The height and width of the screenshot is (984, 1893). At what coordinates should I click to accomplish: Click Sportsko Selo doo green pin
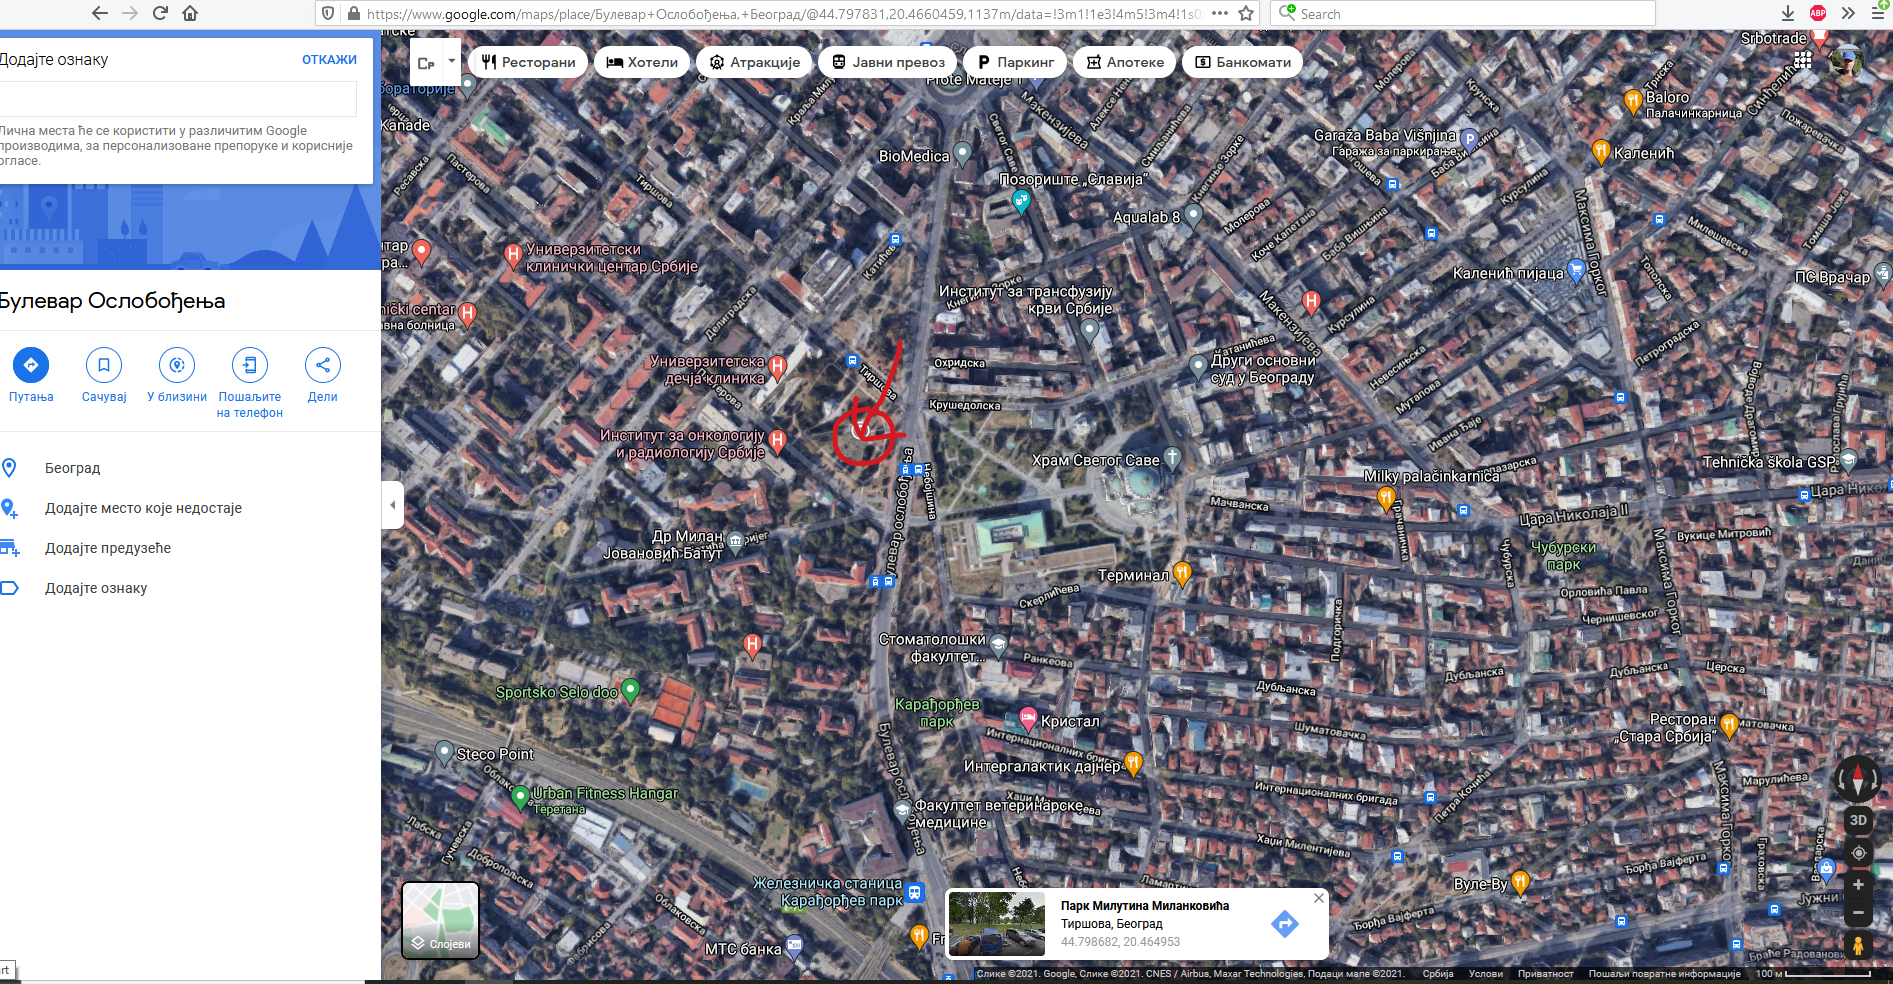click(630, 690)
